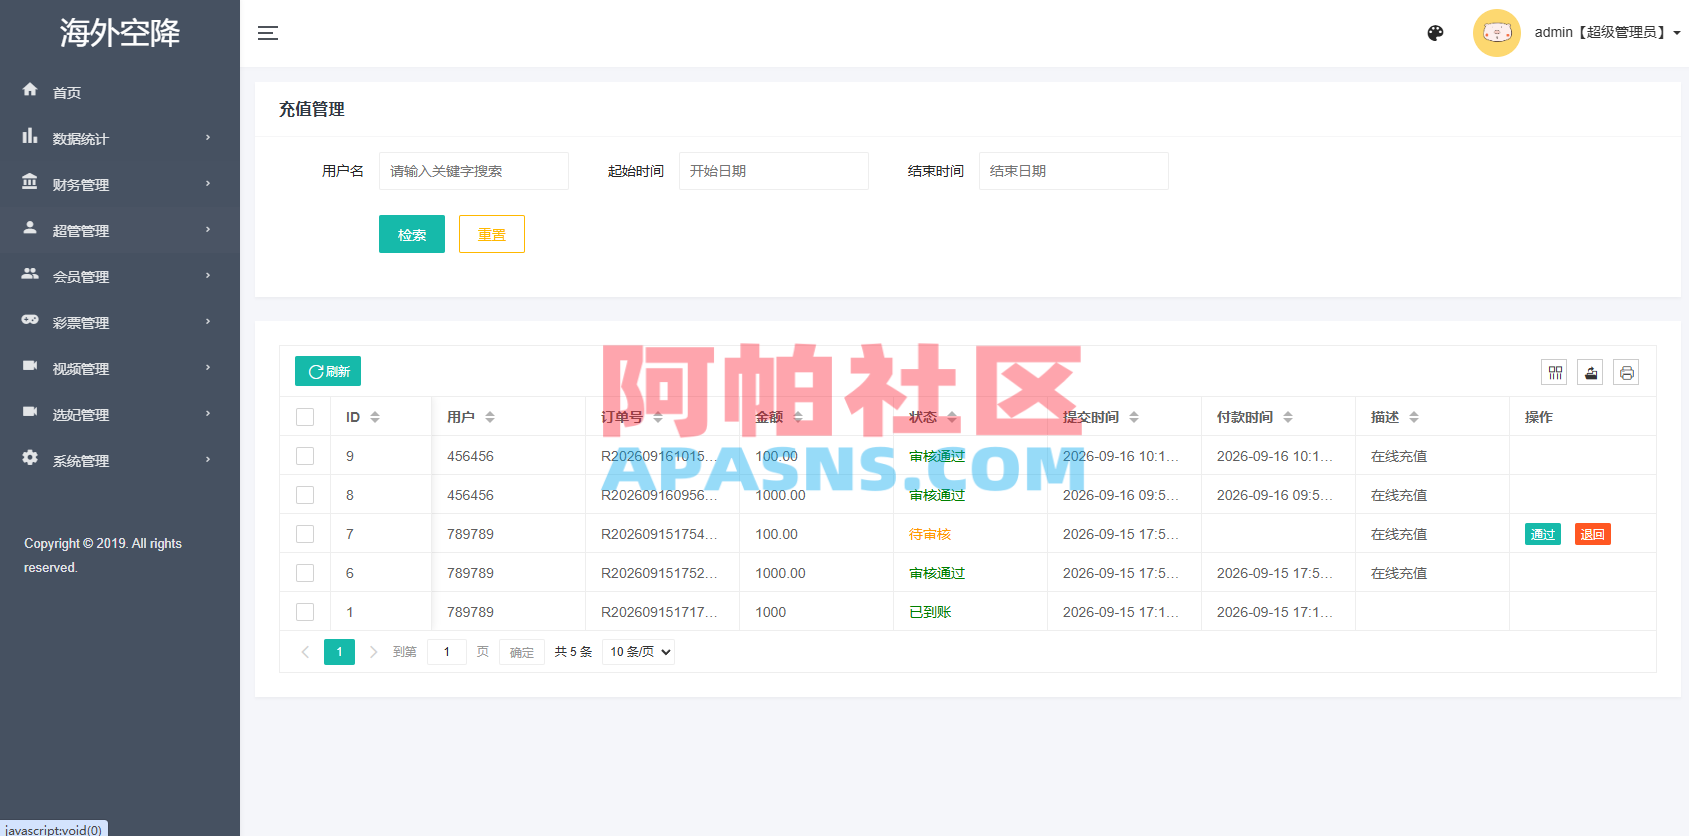Go to 首页 home in sidebar

(120, 92)
